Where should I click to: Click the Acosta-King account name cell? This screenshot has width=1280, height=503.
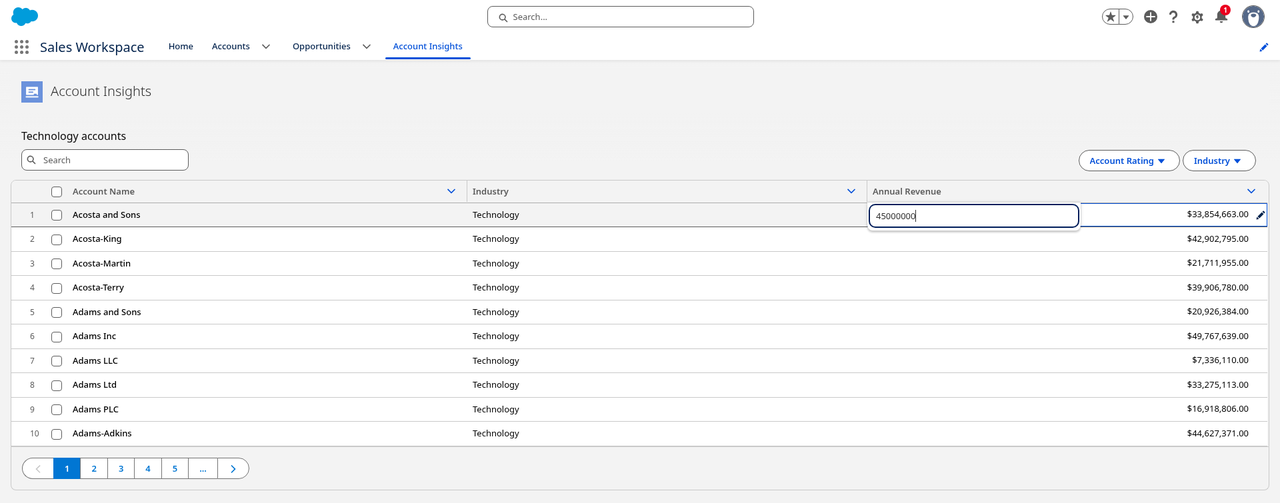(x=266, y=240)
